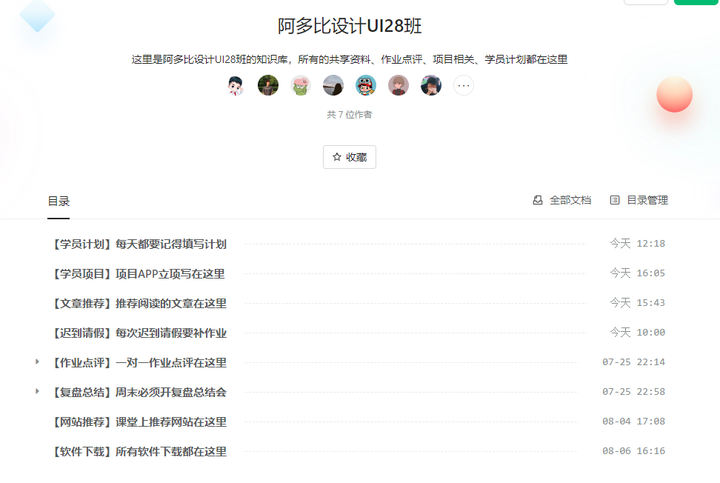The width and height of the screenshot is (720, 483).
Task: Open 【网站推荐】课堂上推荐网站在这里
Action: click(140, 421)
